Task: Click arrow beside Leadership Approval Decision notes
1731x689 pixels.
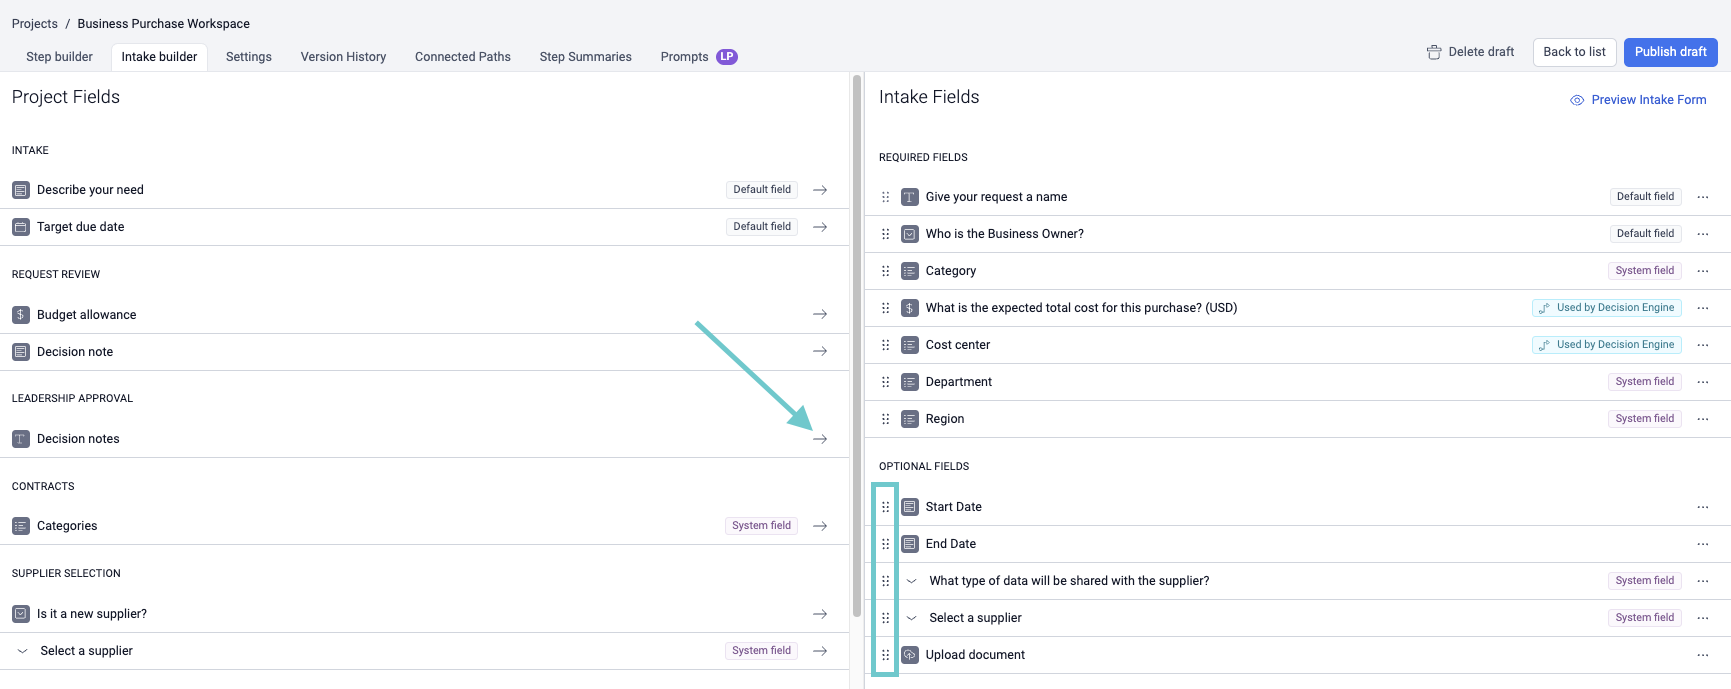Action: tap(820, 439)
